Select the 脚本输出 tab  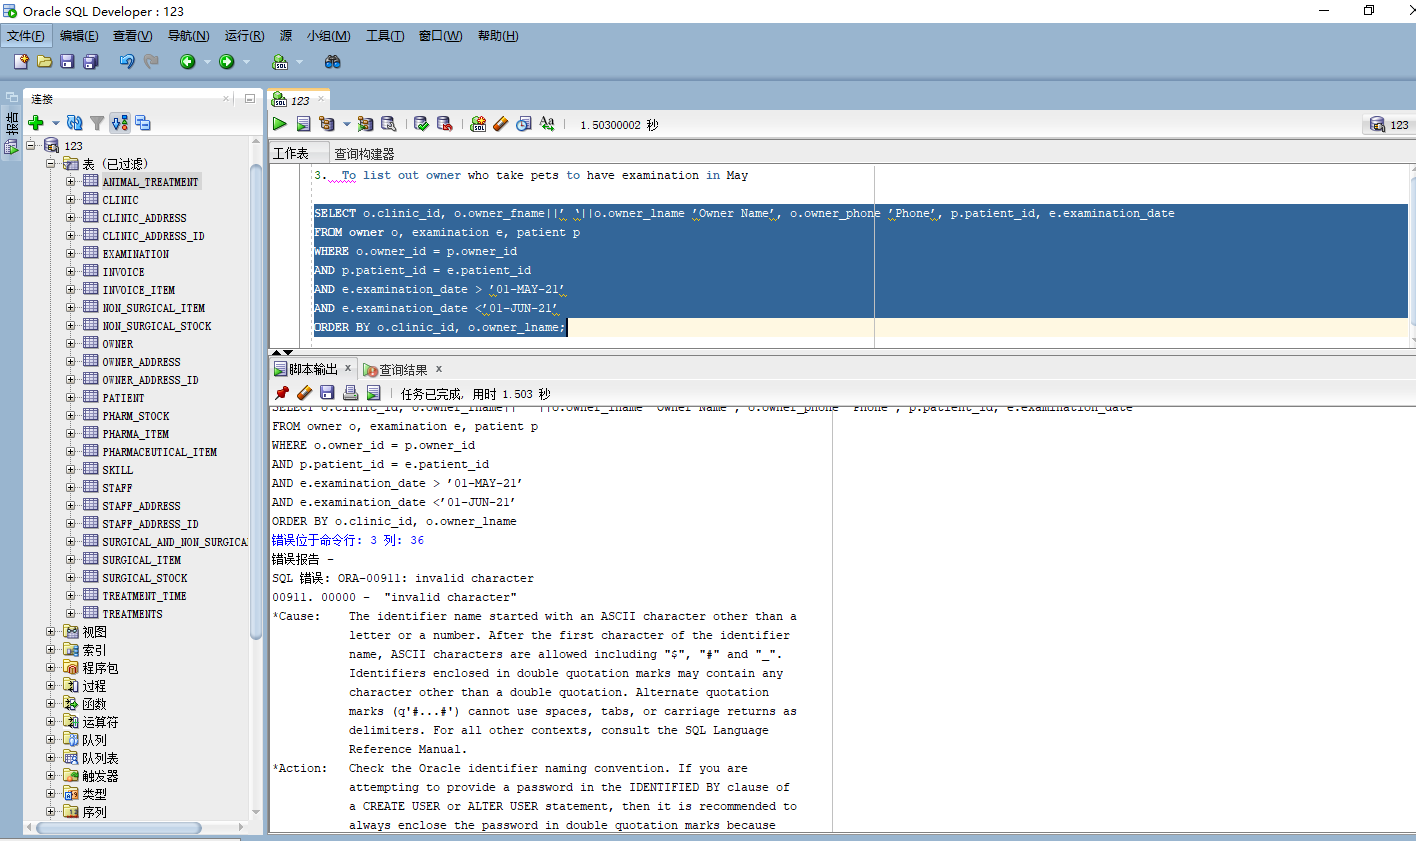314,369
